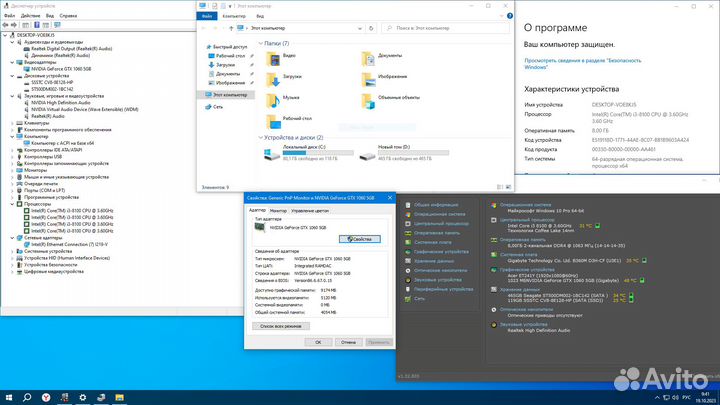
Task: Select NVIDIA GeForce GTX 1060 5GB in device tree
Action: coord(61,69)
